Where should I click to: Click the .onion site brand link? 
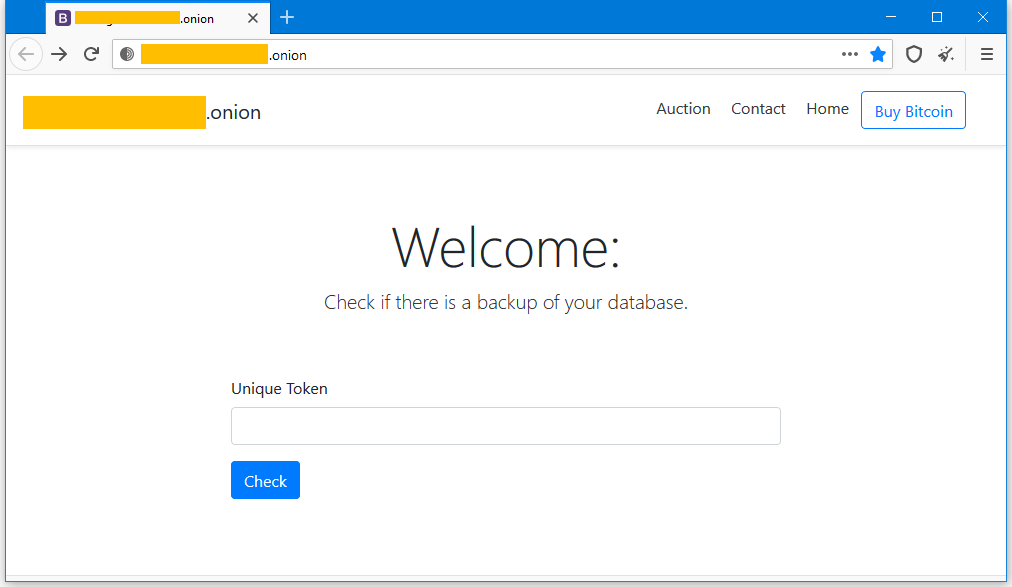click(142, 112)
